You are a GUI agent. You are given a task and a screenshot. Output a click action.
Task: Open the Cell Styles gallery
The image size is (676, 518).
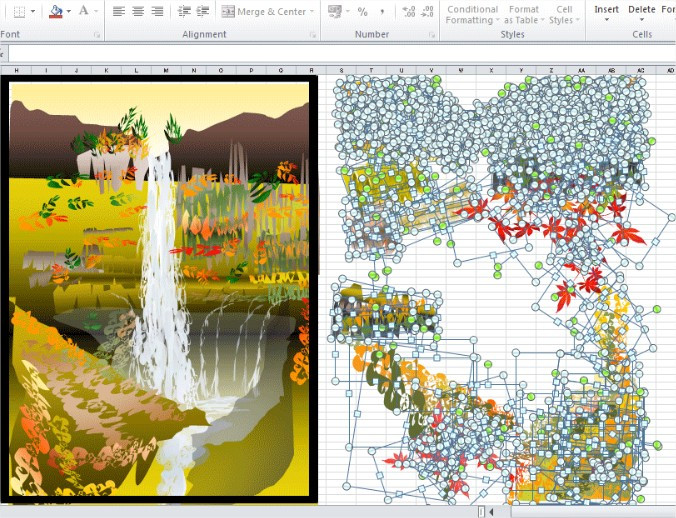(564, 14)
